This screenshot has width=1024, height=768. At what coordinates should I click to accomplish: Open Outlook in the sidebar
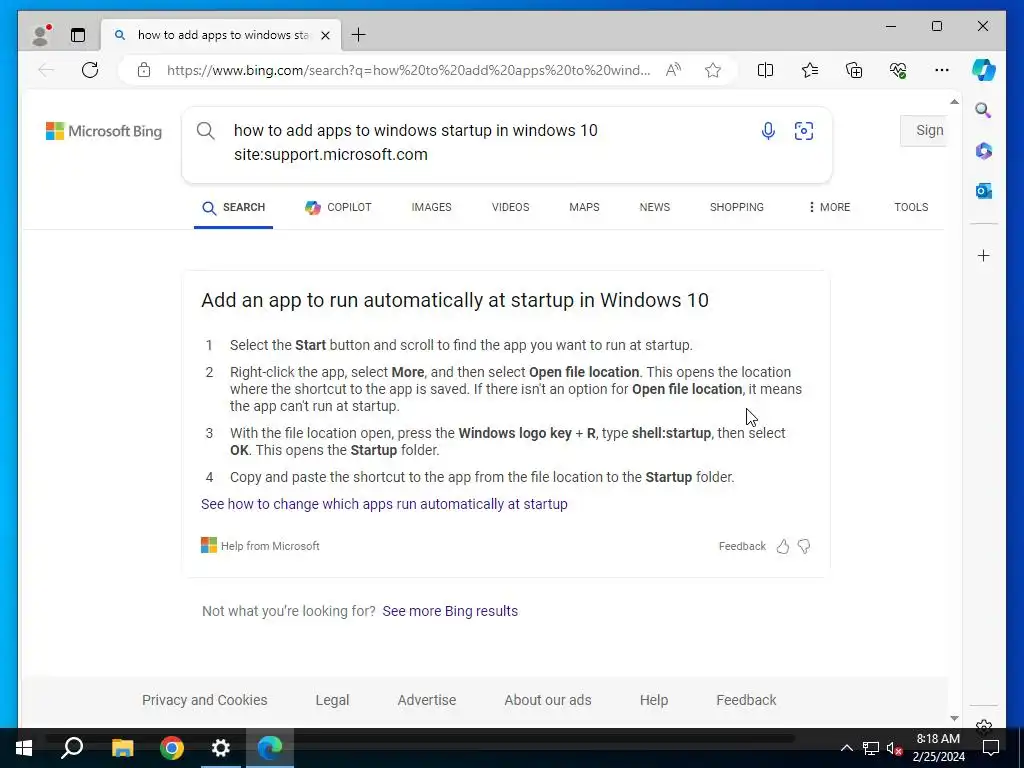[x=984, y=191]
